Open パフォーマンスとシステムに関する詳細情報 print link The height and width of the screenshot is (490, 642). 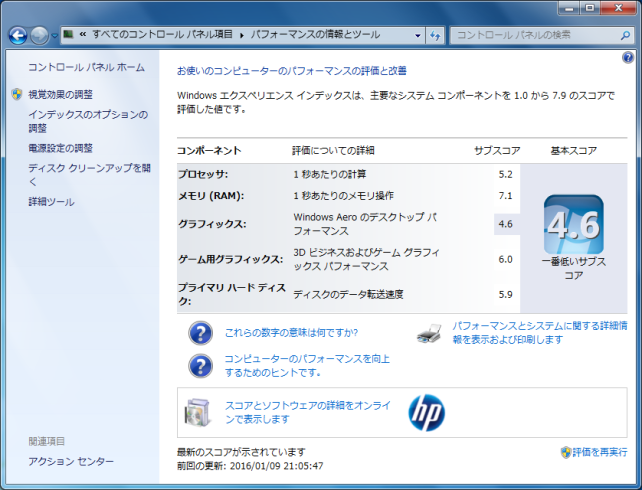(x=540, y=332)
